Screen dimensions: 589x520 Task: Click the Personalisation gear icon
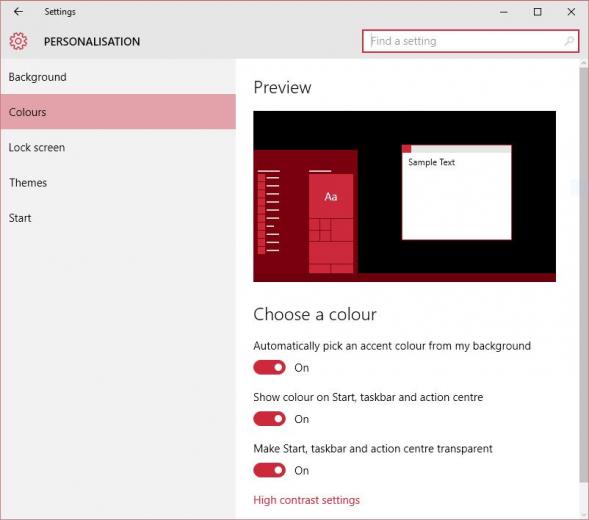coord(18,41)
